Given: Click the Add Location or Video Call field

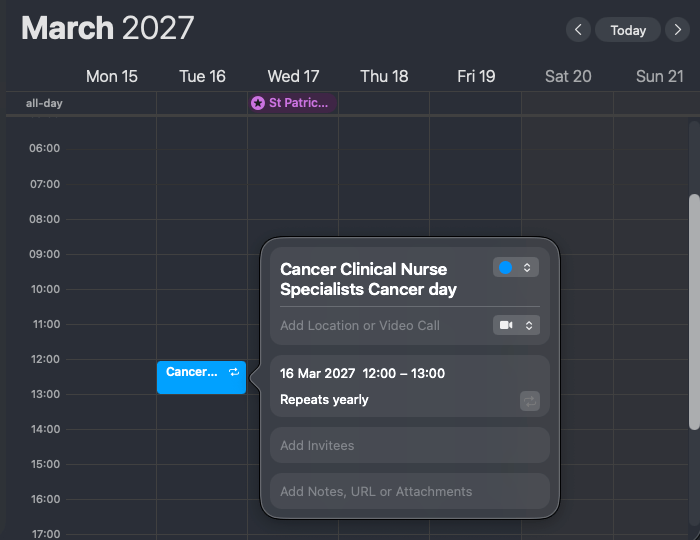Looking at the screenshot, I should click(360, 326).
